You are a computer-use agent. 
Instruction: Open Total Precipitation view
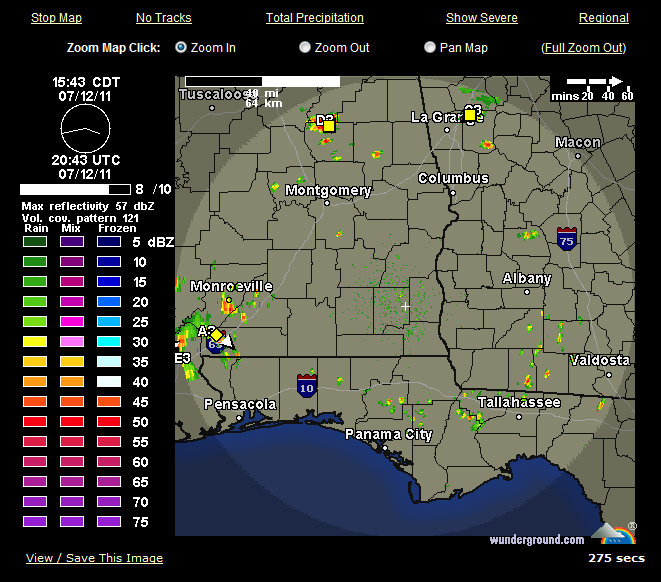point(314,18)
